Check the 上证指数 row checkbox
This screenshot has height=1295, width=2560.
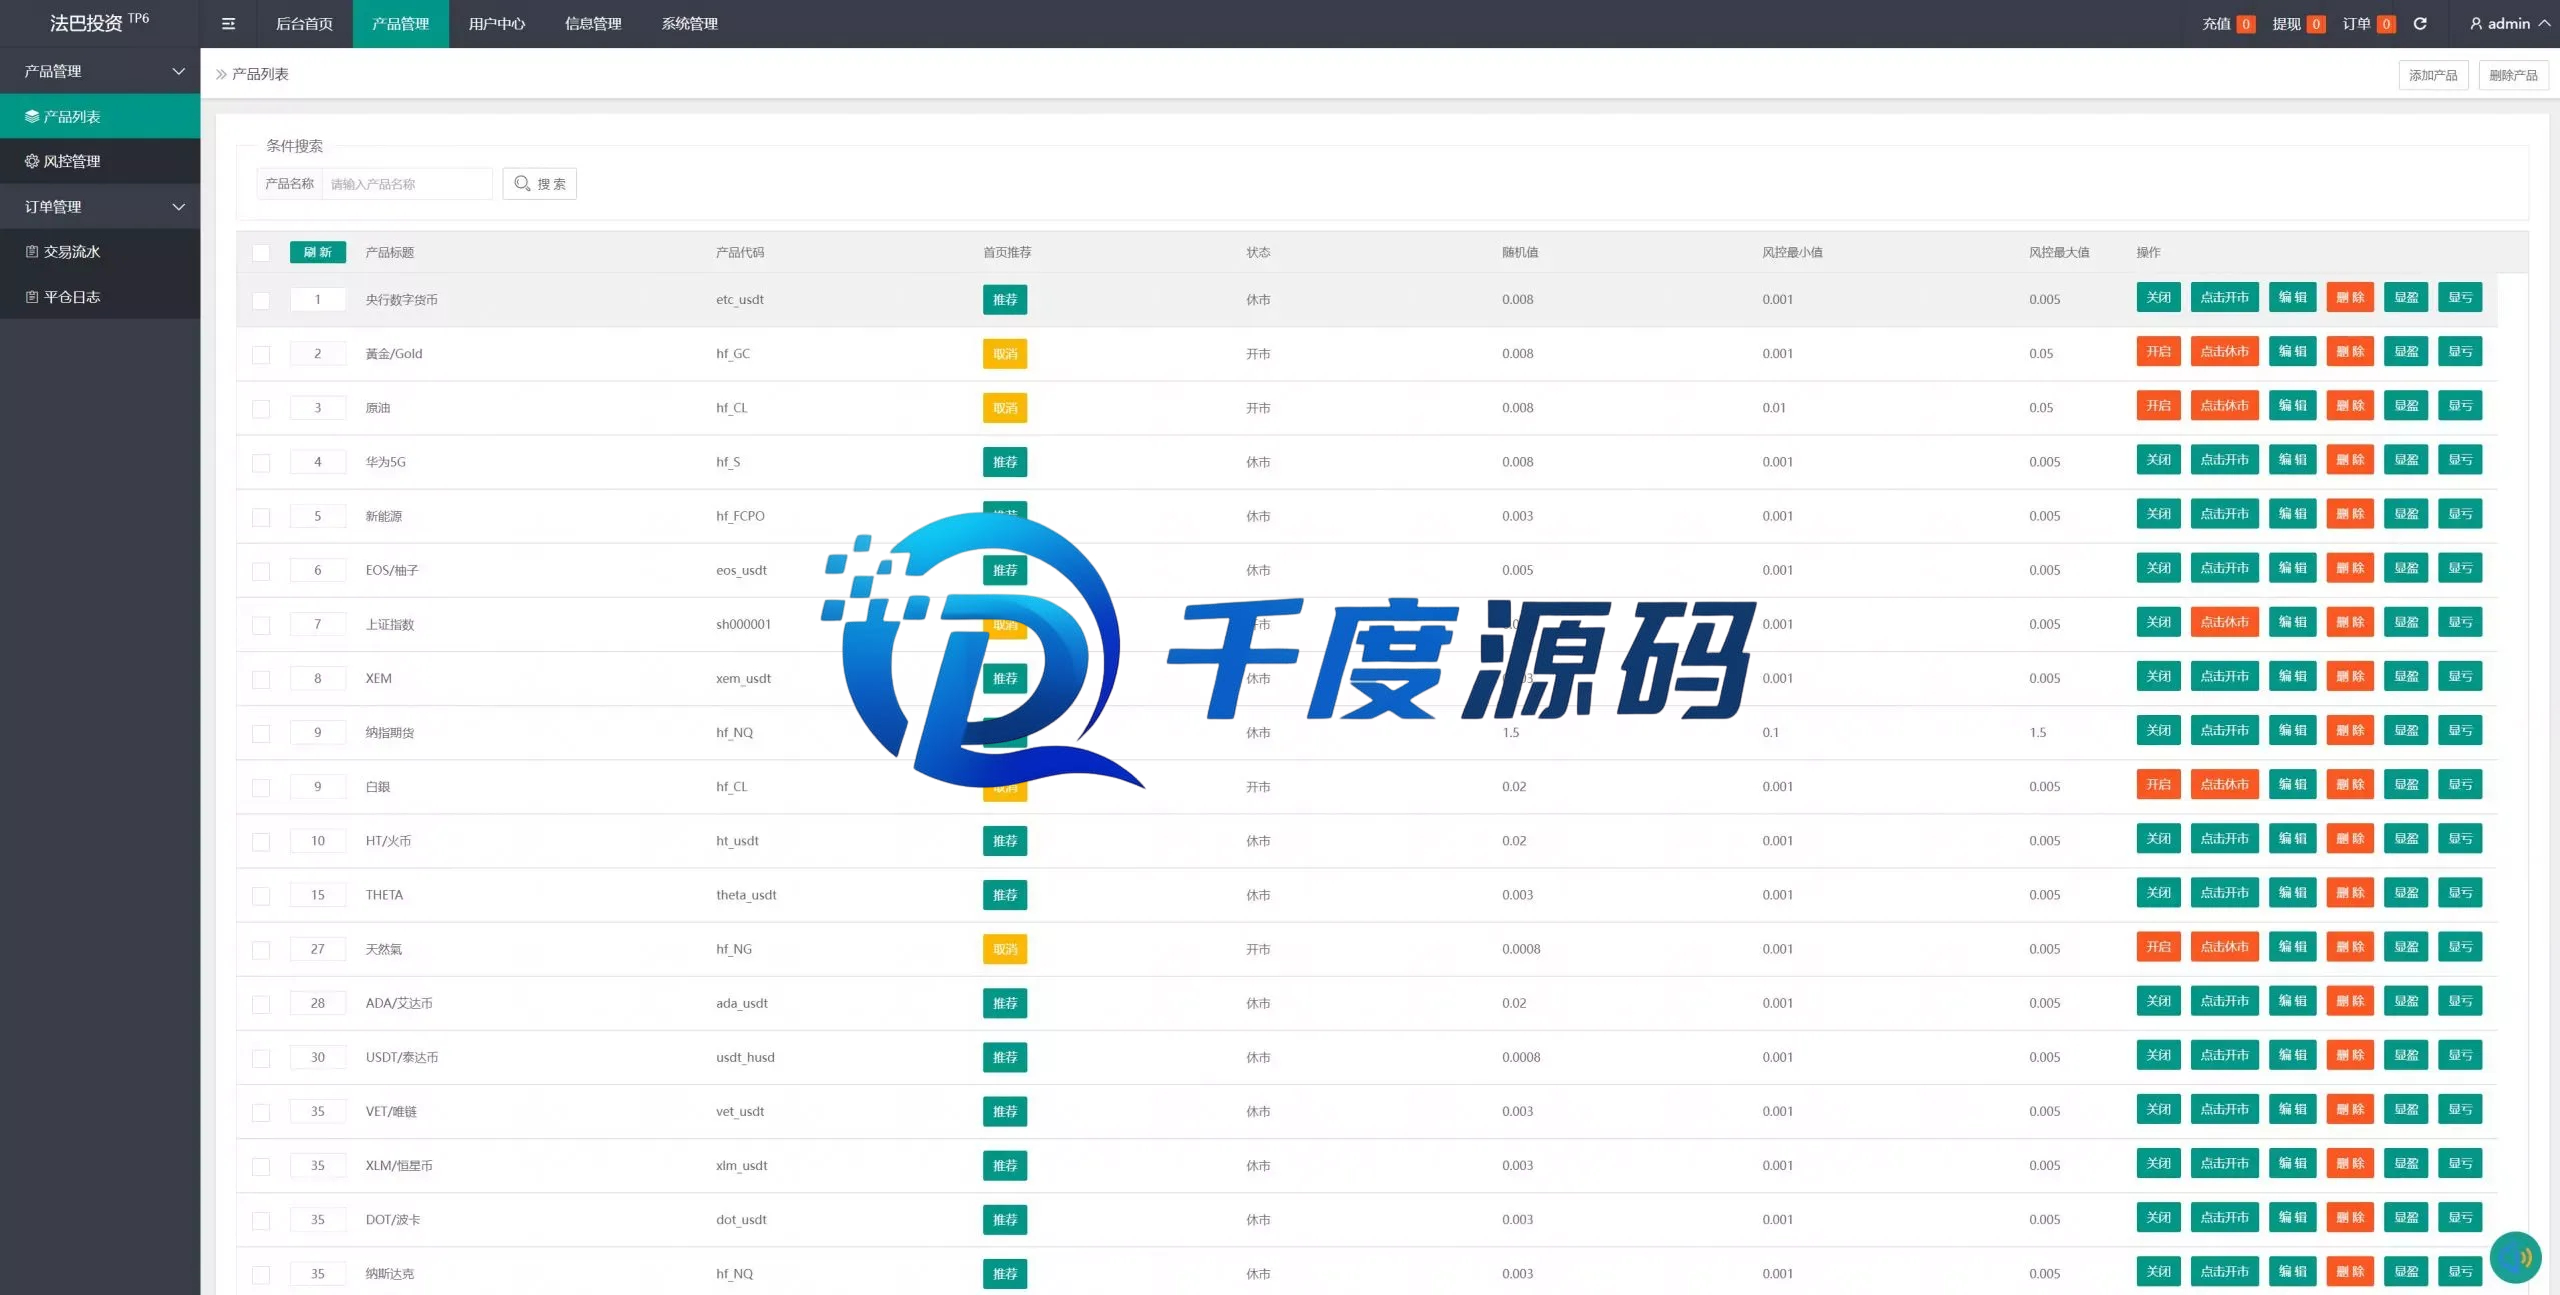(x=261, y=625)
